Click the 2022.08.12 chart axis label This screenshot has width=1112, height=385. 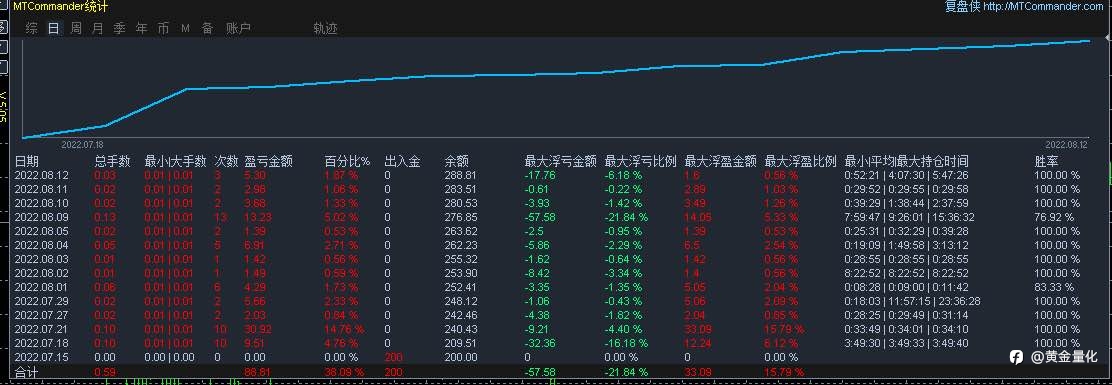click(x=1066, y=144)
